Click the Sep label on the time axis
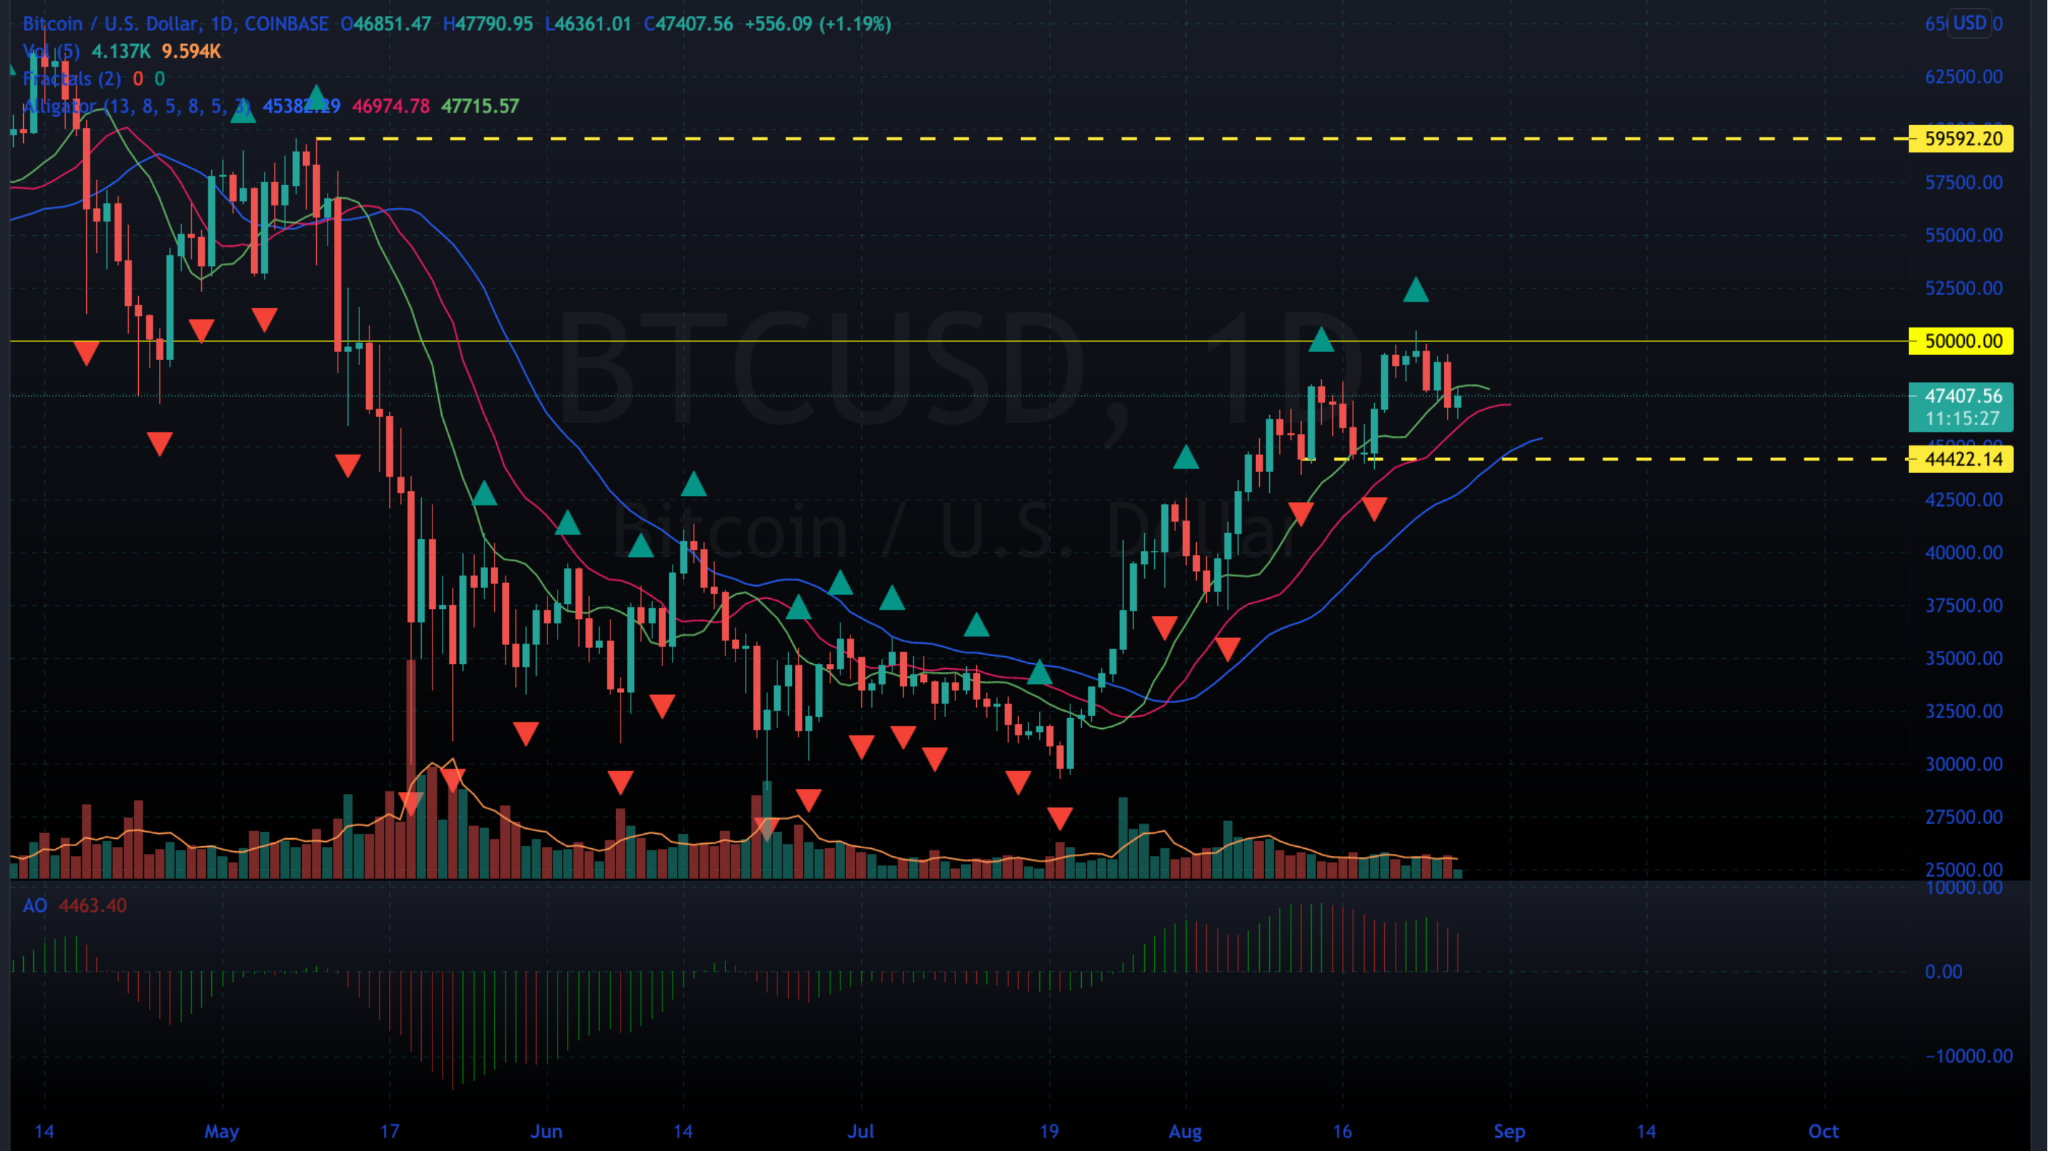 click(1509, 1131)
